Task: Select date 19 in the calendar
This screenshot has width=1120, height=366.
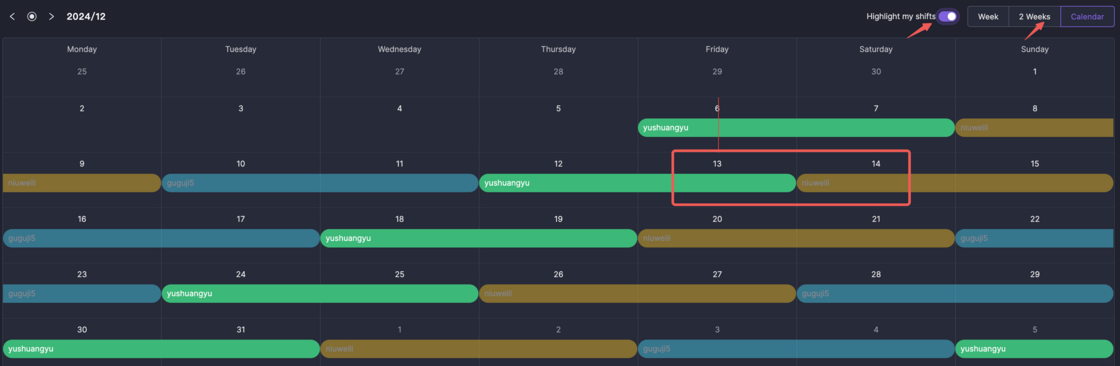Action: pyautogui.click(x=558, y=219)
